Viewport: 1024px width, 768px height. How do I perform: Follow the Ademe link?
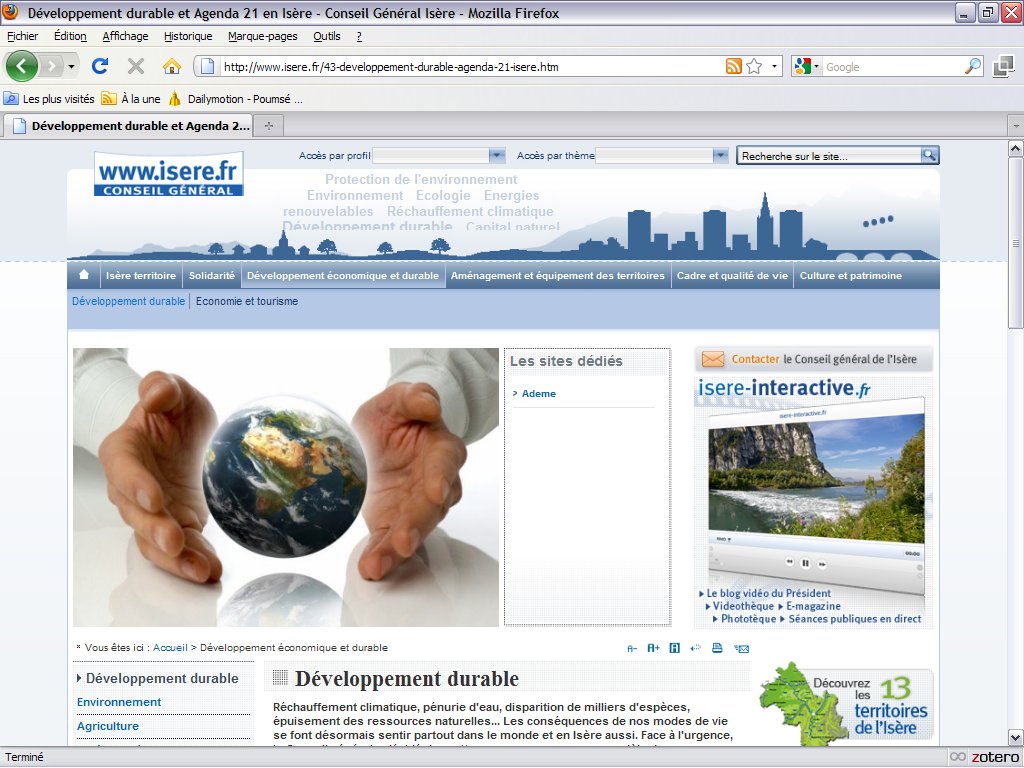539,394
